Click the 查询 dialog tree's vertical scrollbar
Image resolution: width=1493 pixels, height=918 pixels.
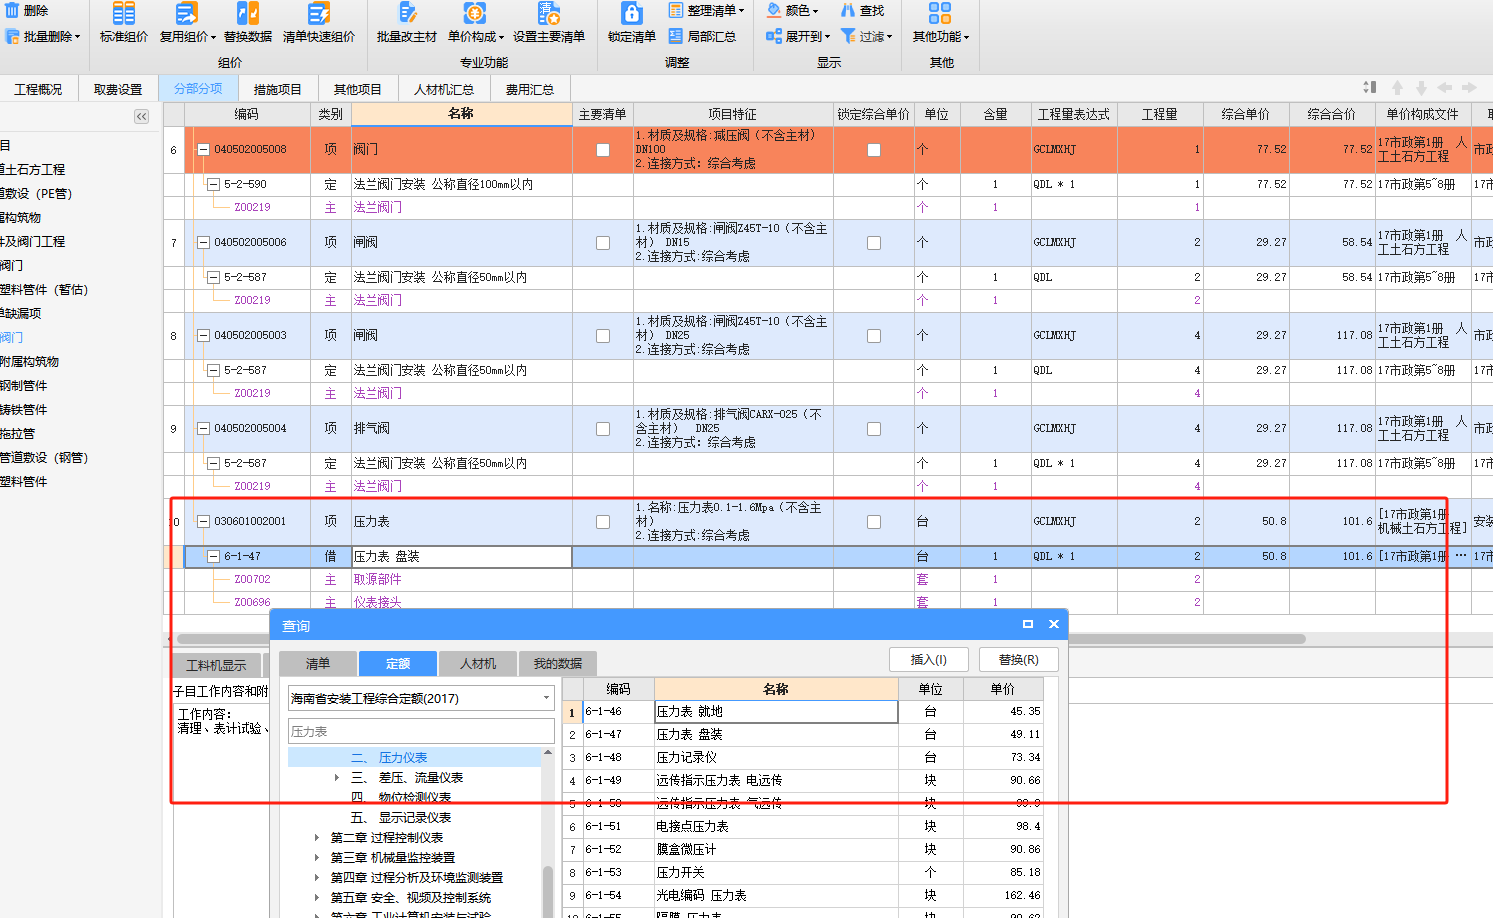coord(548,890)
